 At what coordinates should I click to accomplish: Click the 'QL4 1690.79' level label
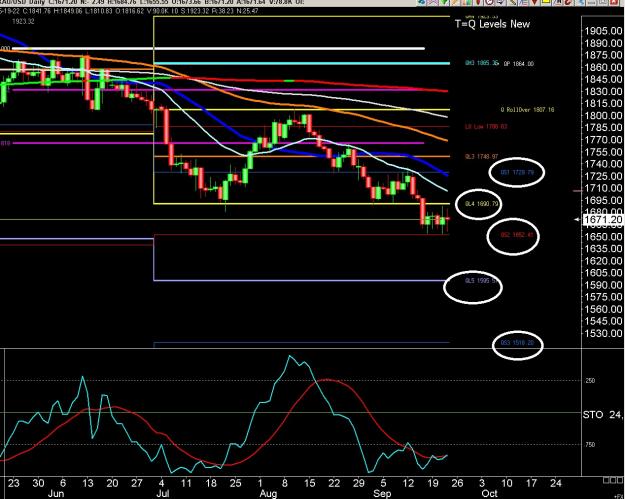point(482,204)
